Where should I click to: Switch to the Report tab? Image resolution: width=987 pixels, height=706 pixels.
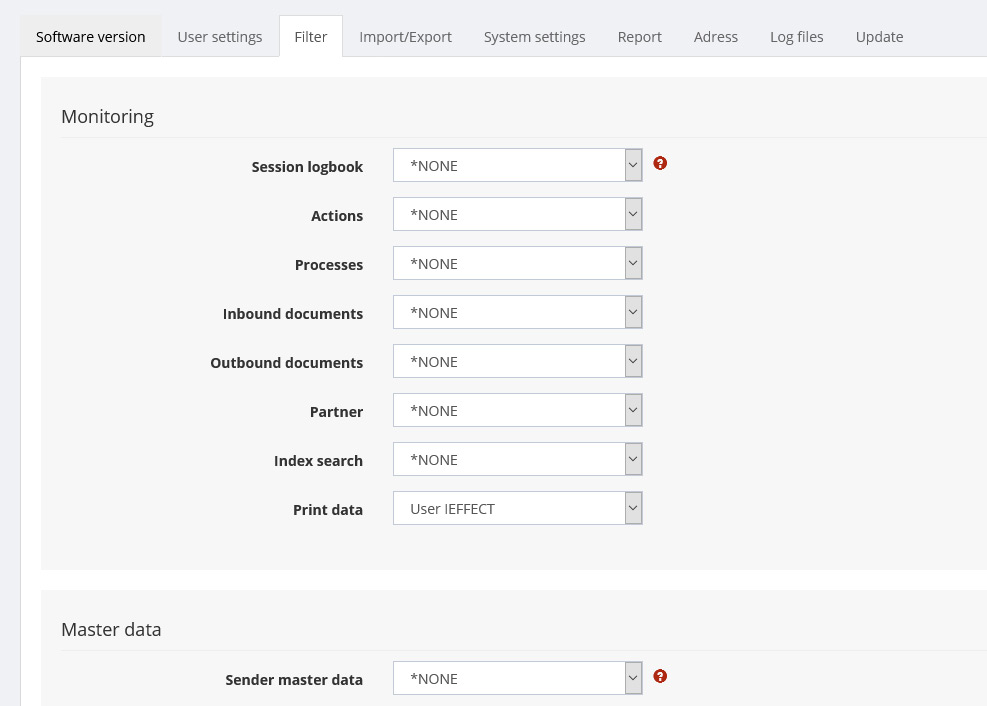pyautogui.click(x=639, y=37)
